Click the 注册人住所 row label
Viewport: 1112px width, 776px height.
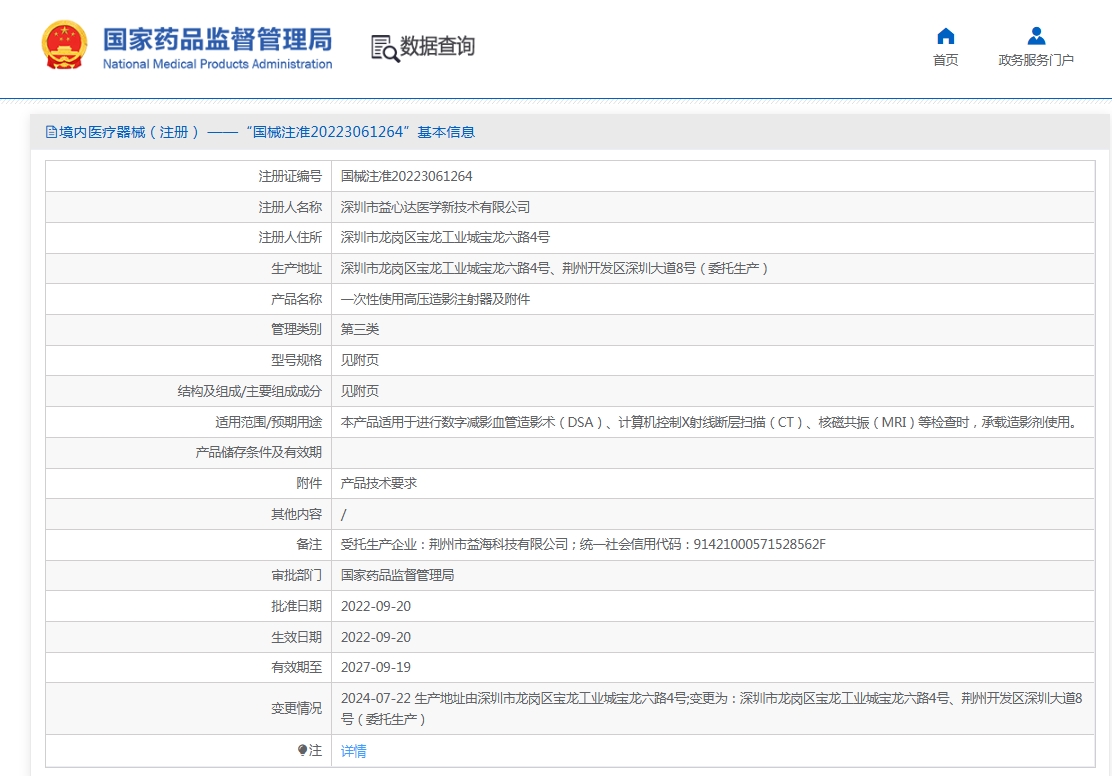[290, 238]
